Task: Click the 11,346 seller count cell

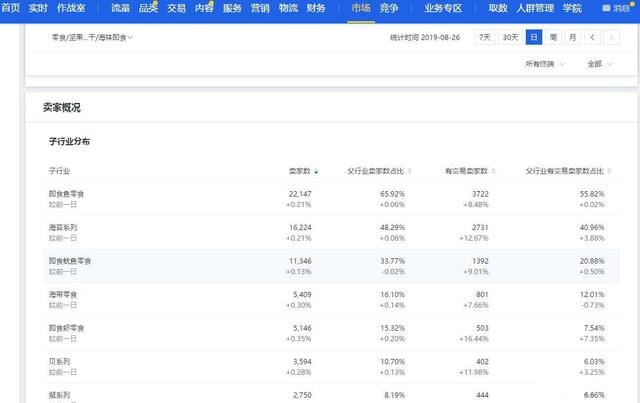Action: (300, 261)
